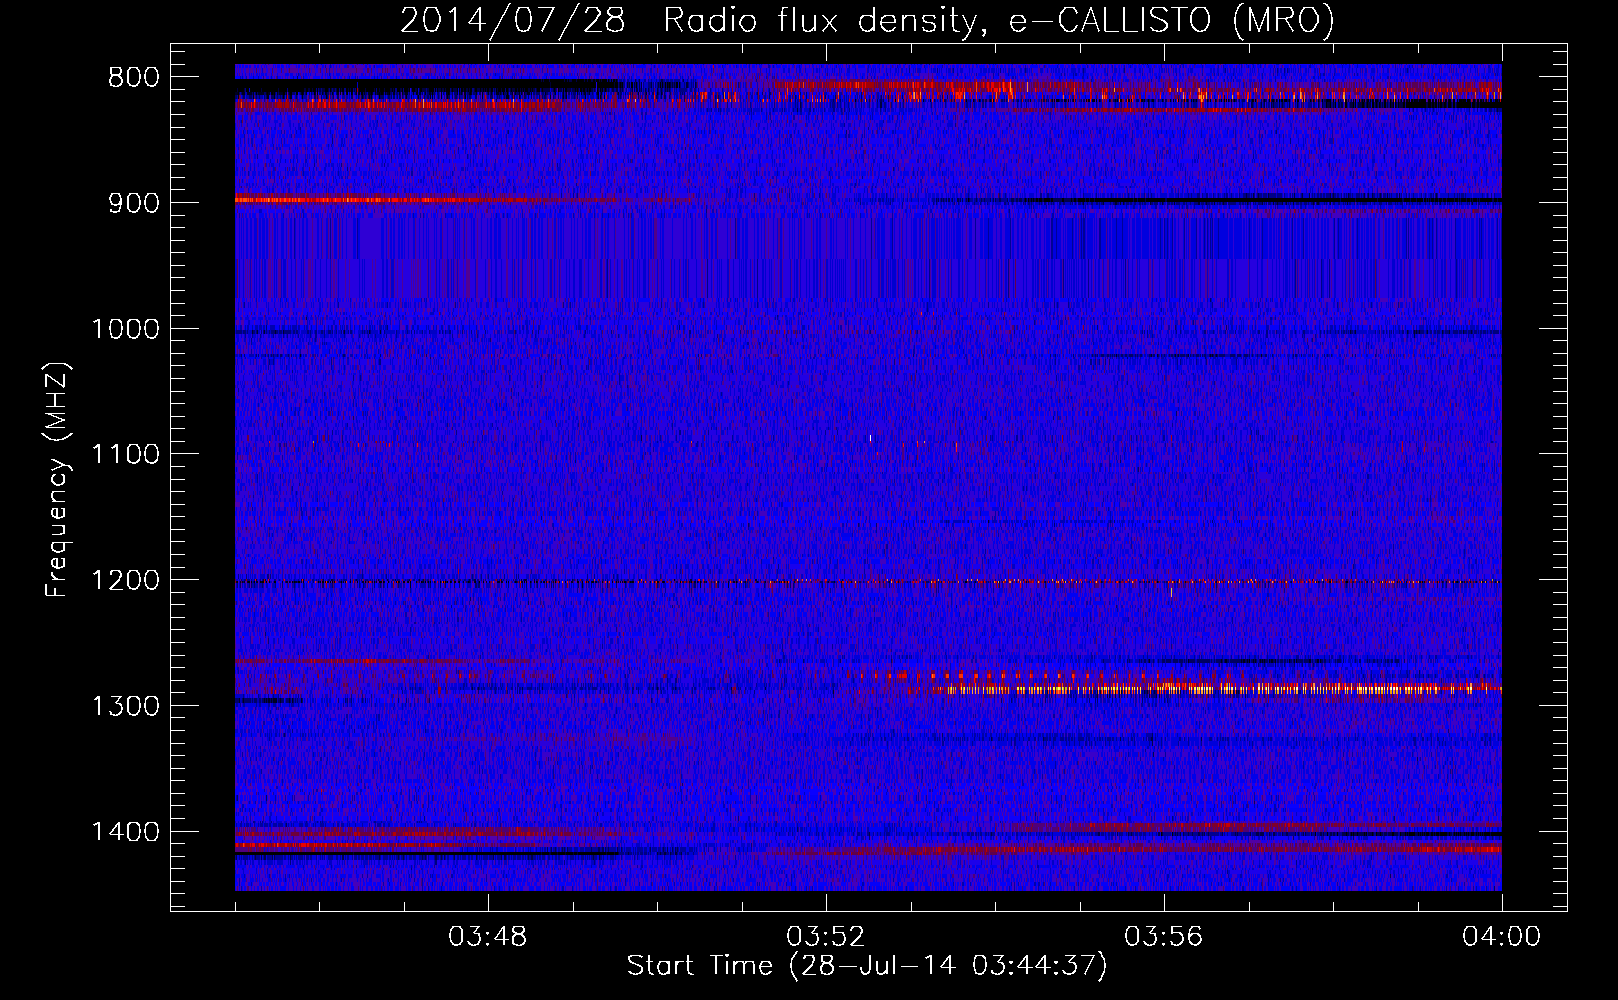Click the 800 frequency tick label
This screenshot has height=1000, width=1618.
(134, 78)
